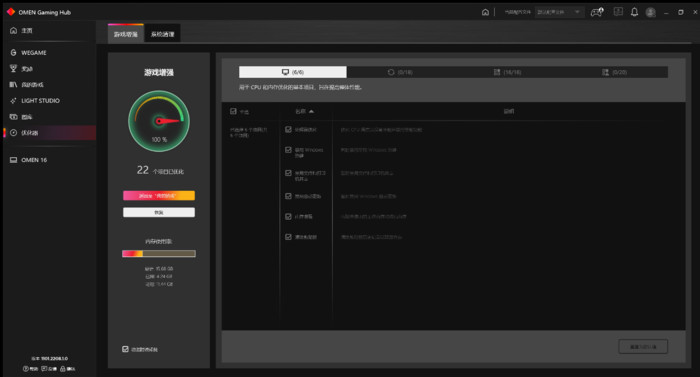Open the privacy lock link at sidebar bottom
700x377 pixels.
coord(68,369)
